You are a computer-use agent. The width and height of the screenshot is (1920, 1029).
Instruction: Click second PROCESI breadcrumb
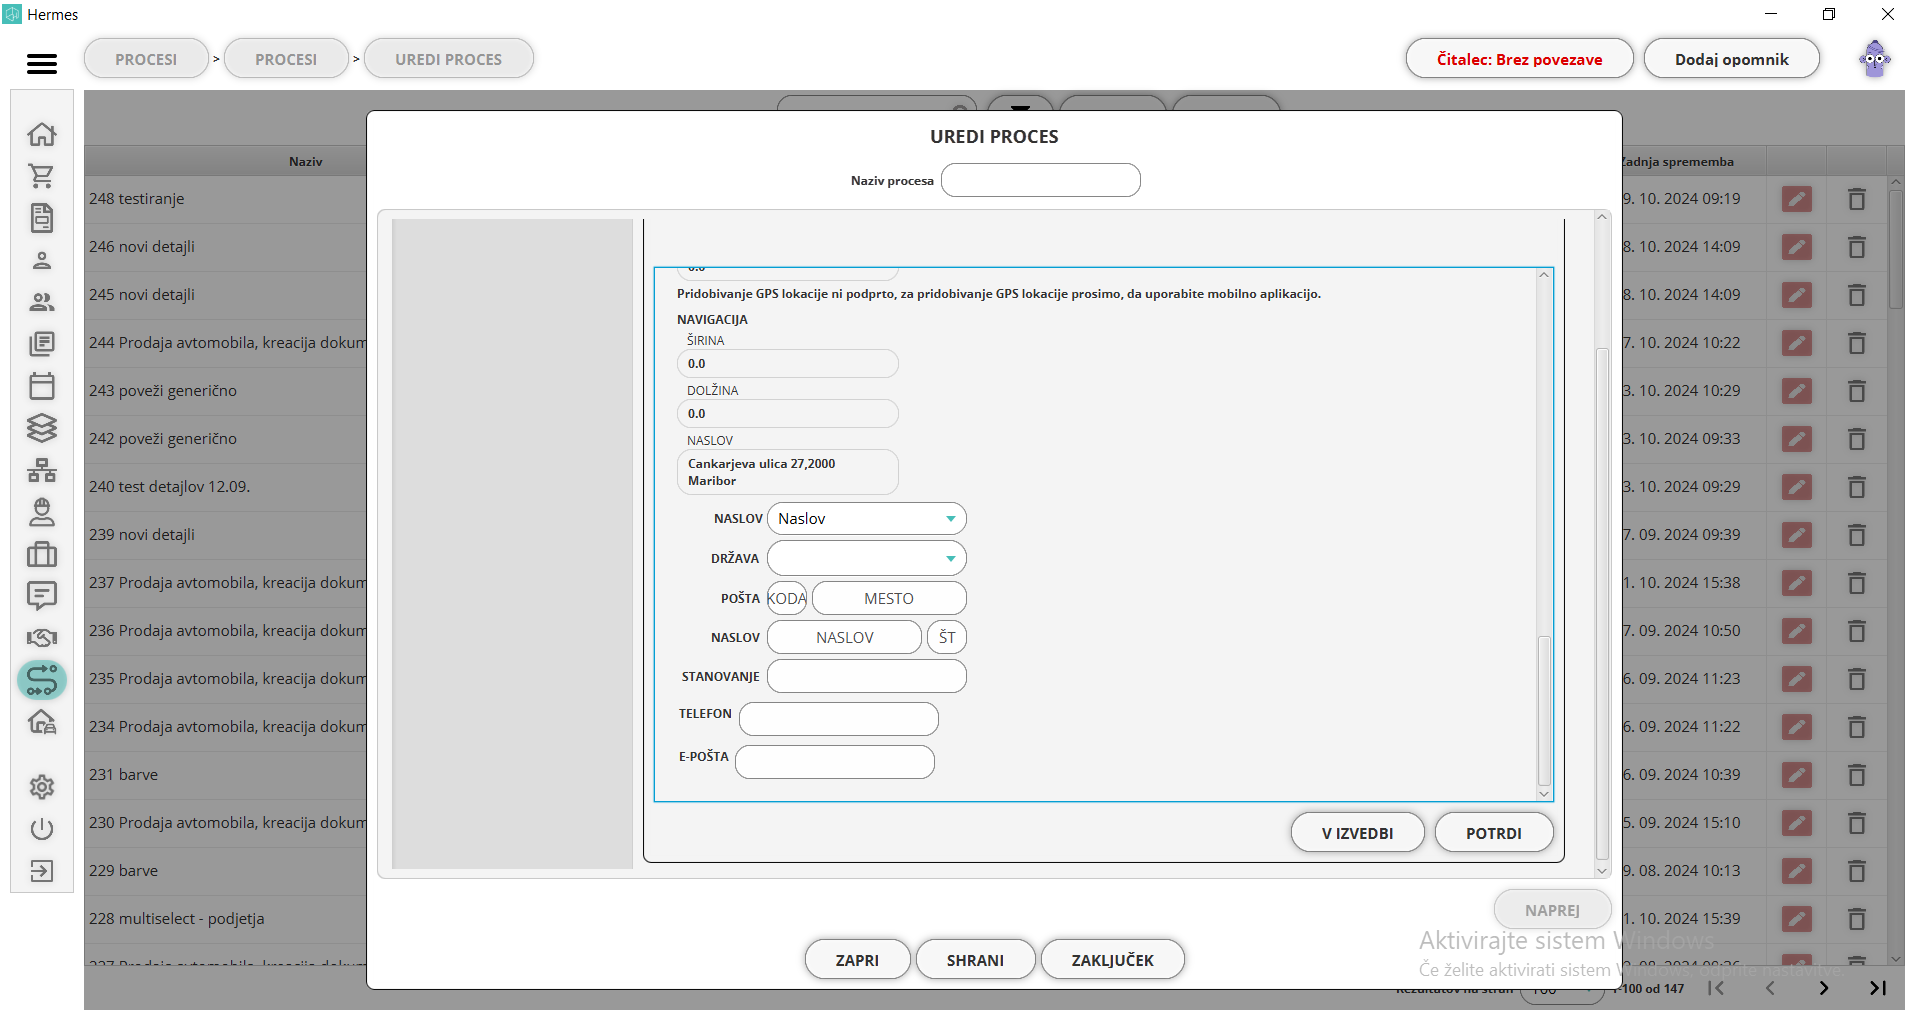pos(286,59)
